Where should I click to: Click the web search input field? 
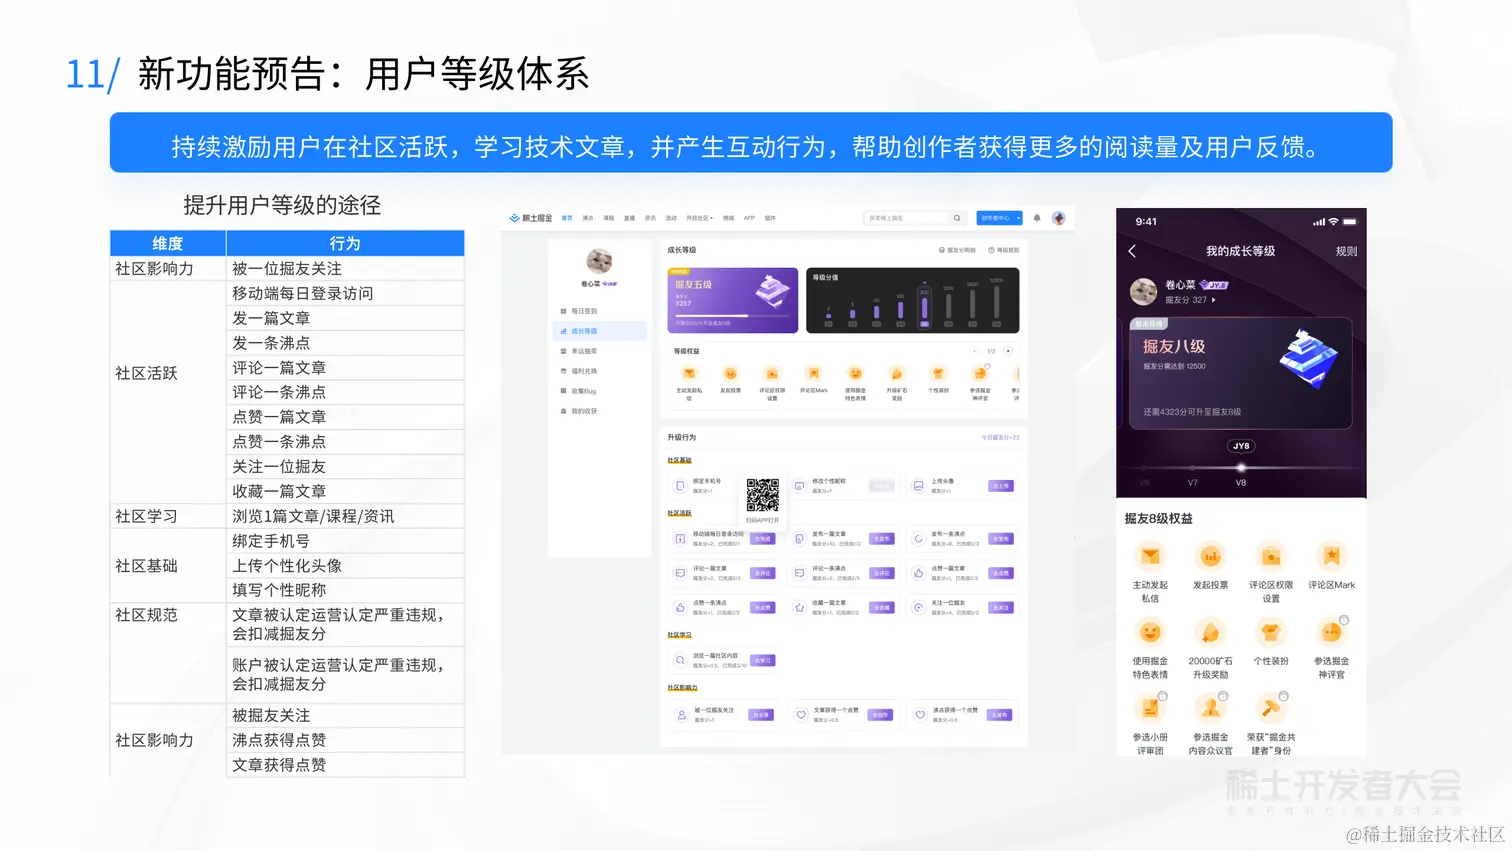(906, 218)
